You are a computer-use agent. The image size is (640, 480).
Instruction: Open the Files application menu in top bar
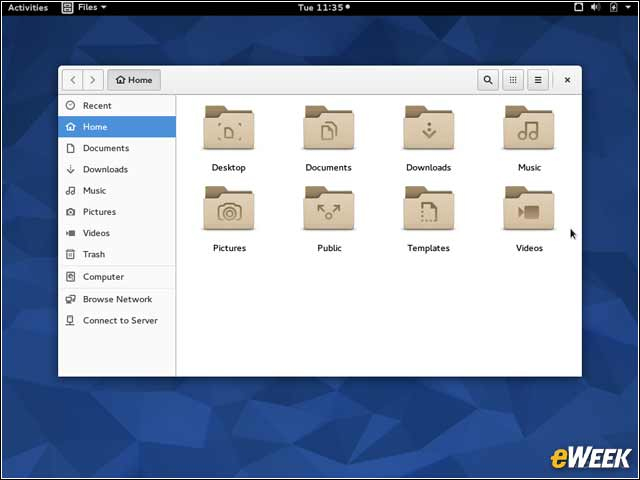coord(84,7)
